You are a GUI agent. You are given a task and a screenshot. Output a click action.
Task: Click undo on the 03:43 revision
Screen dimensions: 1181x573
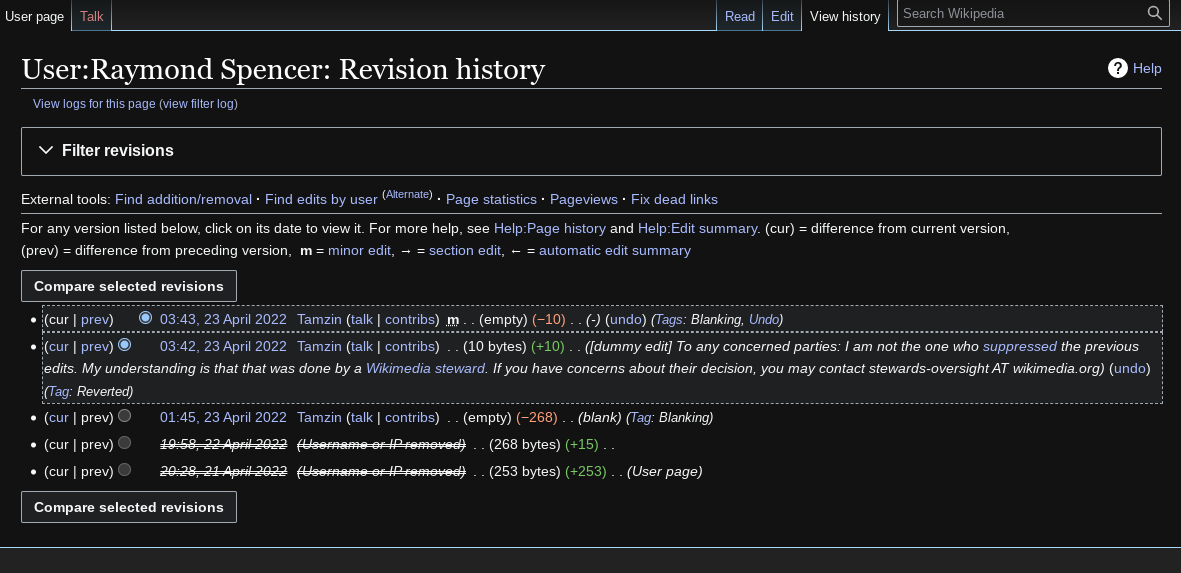click(x=625, y=319)
